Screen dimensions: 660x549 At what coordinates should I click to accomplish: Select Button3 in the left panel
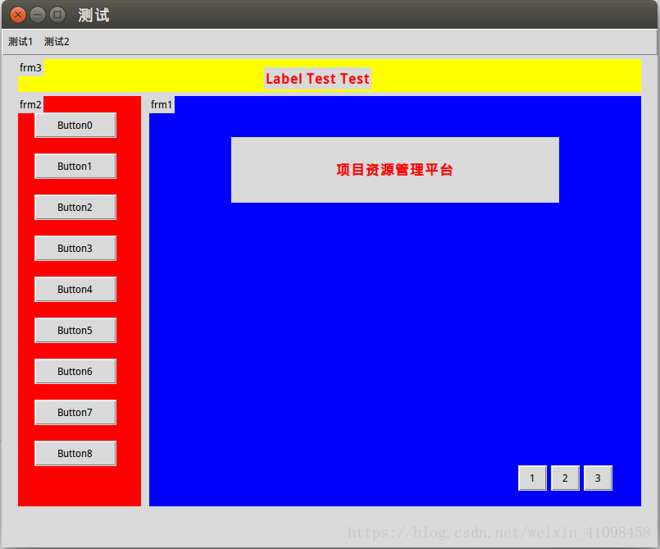point(75,248)
